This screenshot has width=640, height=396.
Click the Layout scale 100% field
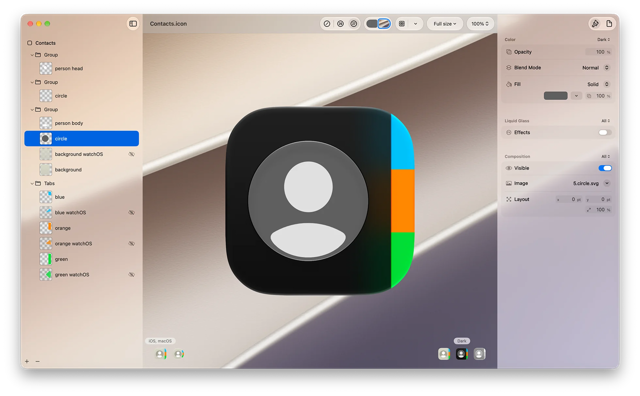click(599, 210)
